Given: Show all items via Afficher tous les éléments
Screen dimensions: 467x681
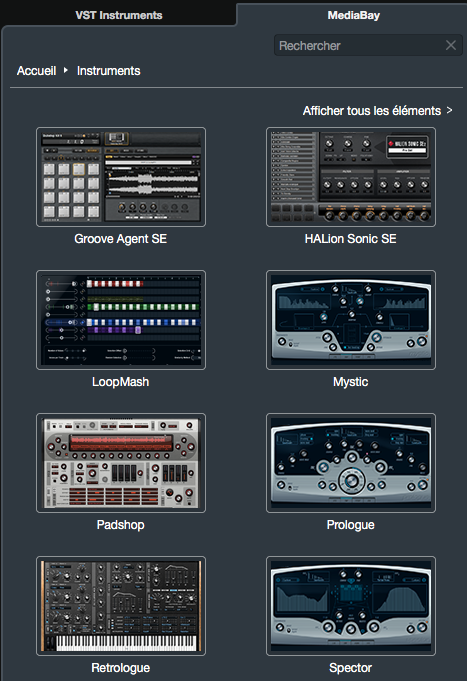Looking at the screenshot, I should click(x=372, y=111).
